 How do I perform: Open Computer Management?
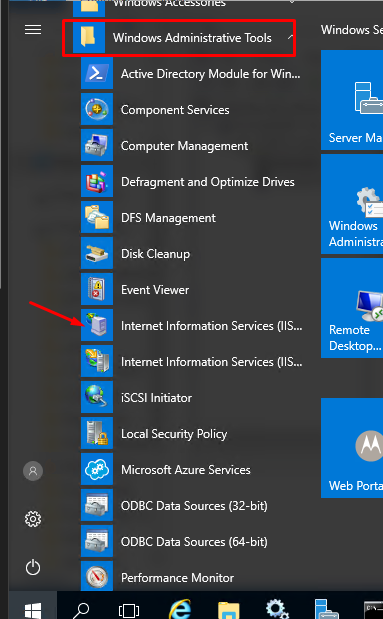click(x=192, y=145)
